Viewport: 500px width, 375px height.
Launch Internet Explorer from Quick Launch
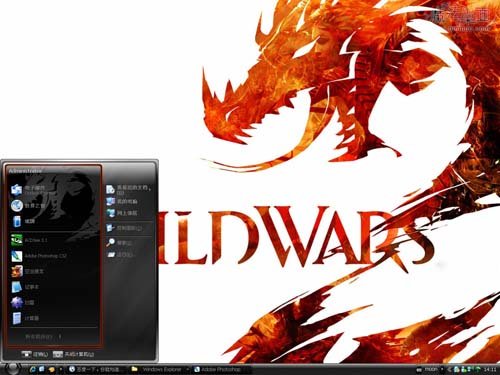tap(33, 369)
